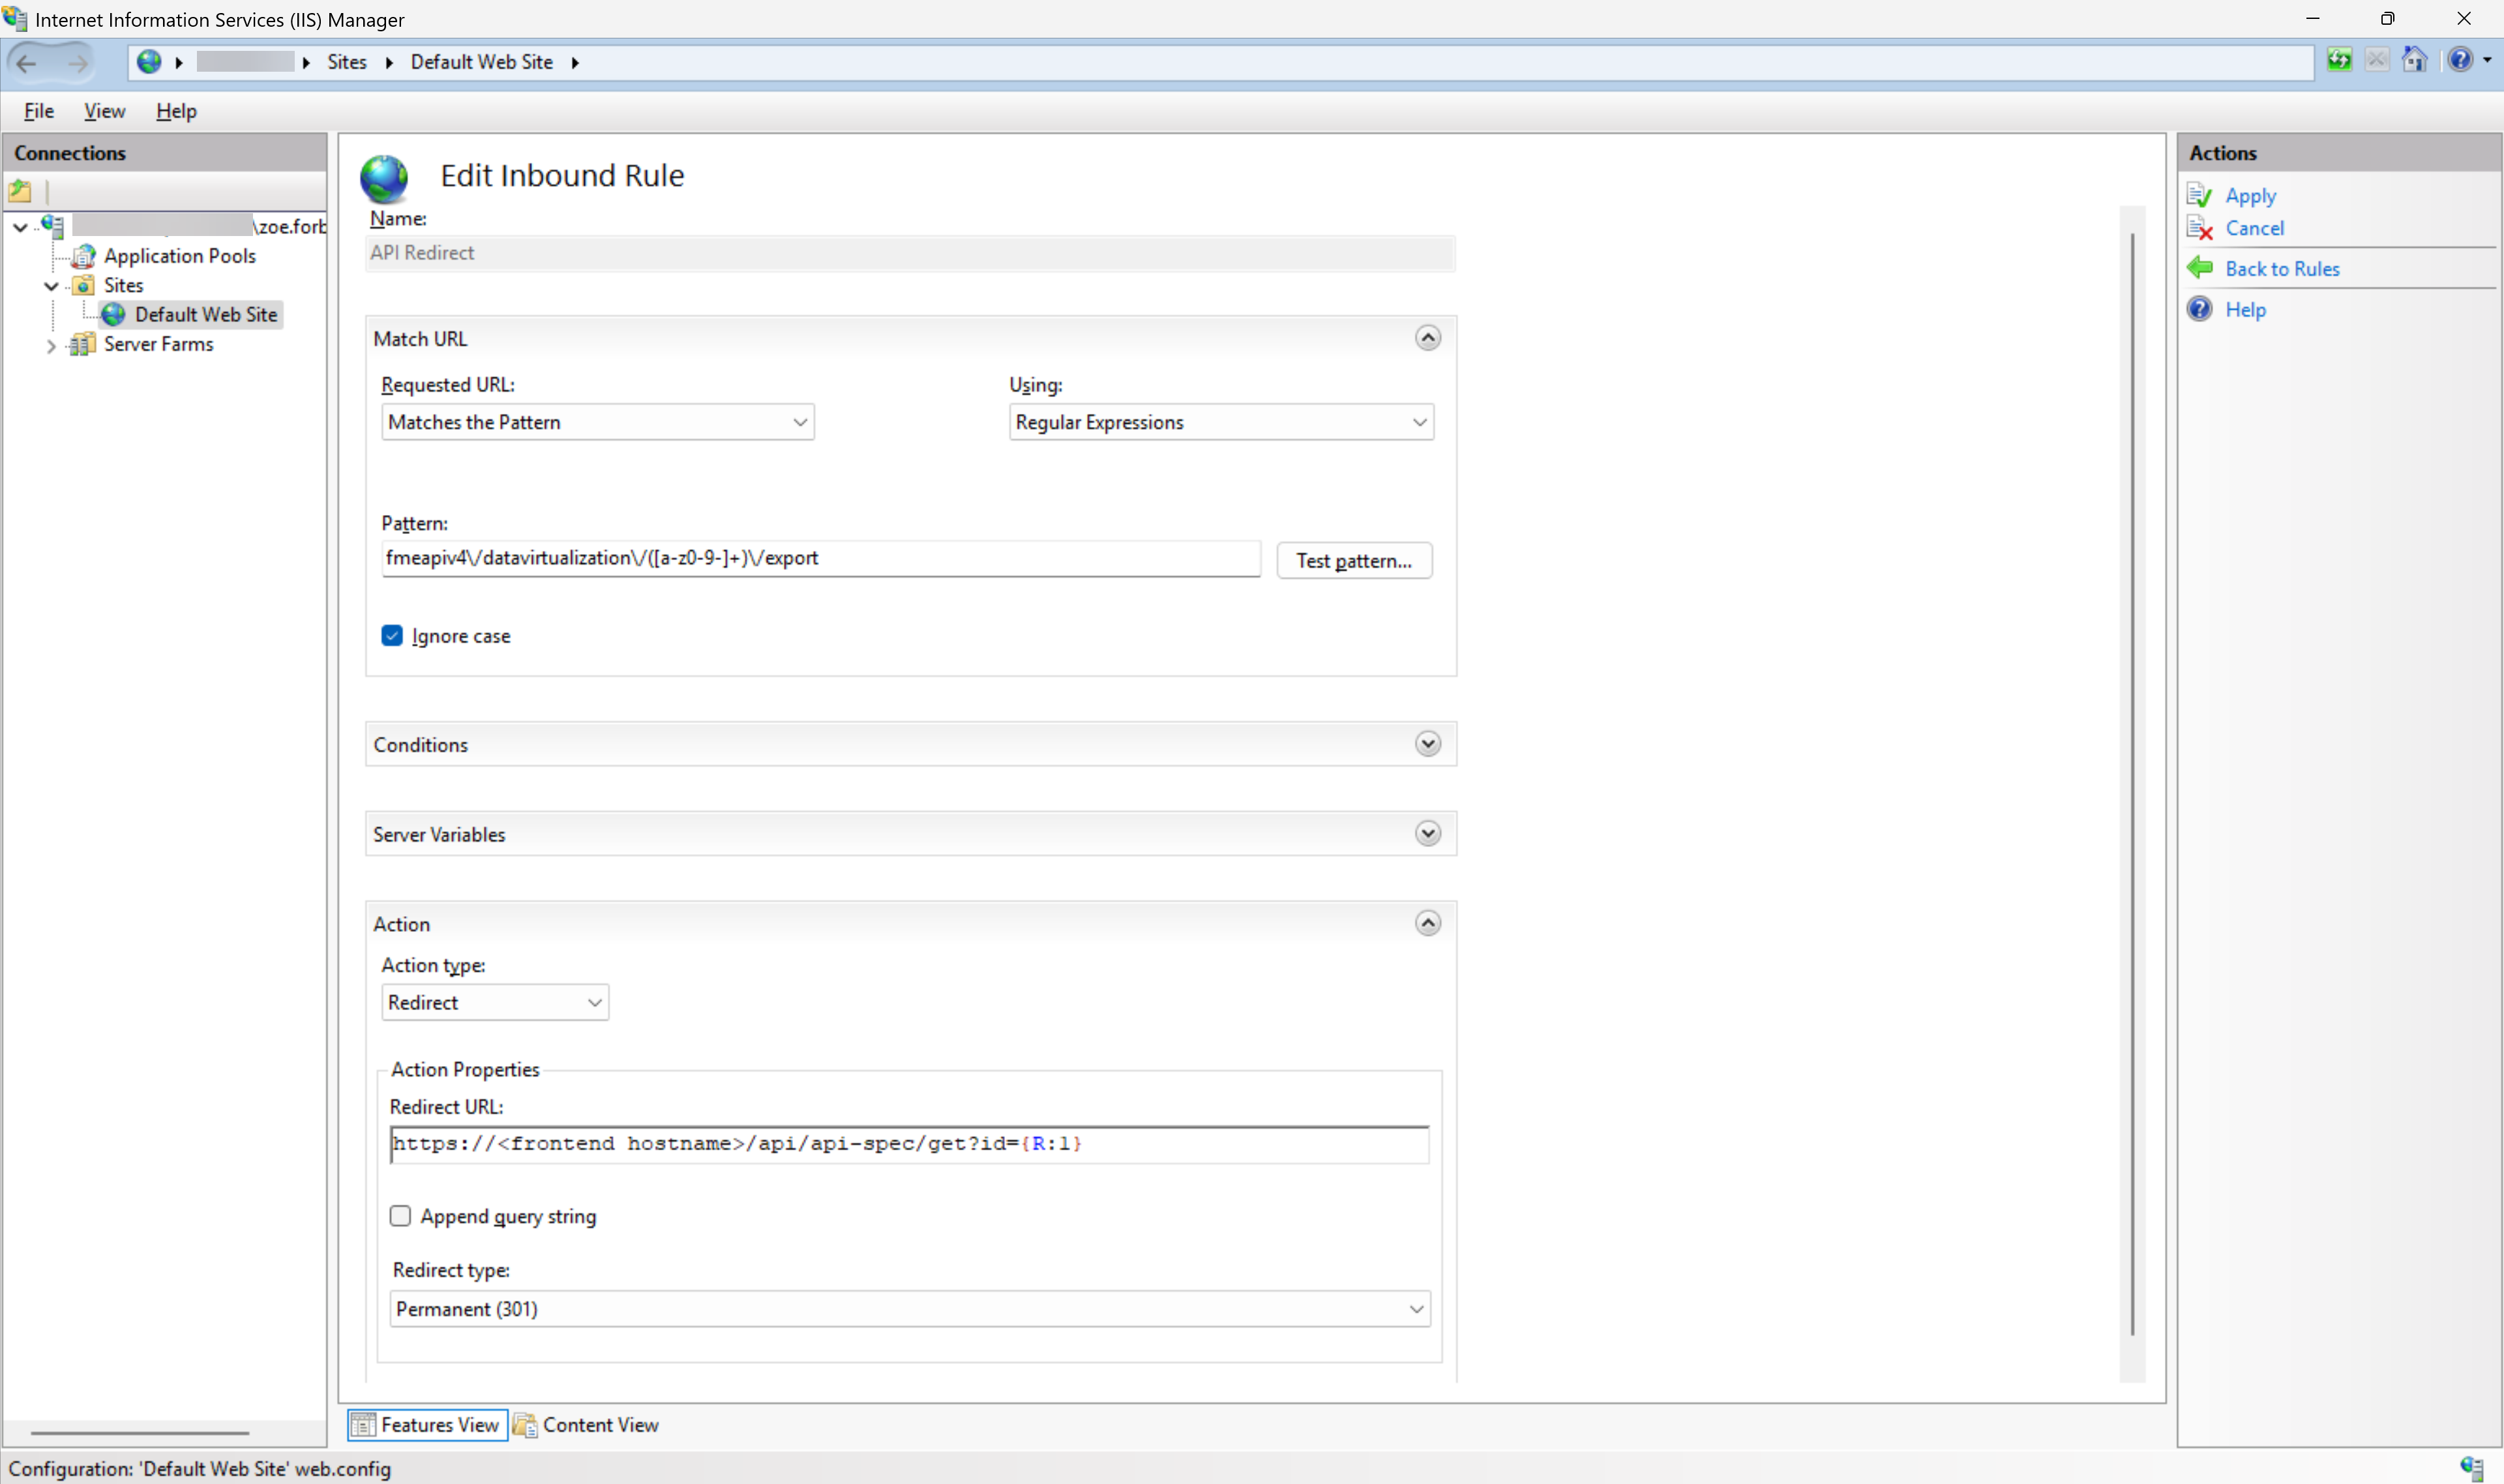The height and width of the screenshot is (1484, 2504).
Task: Click the arrow after Default Web Site in the breadcrumb
Action: point(575,63)
